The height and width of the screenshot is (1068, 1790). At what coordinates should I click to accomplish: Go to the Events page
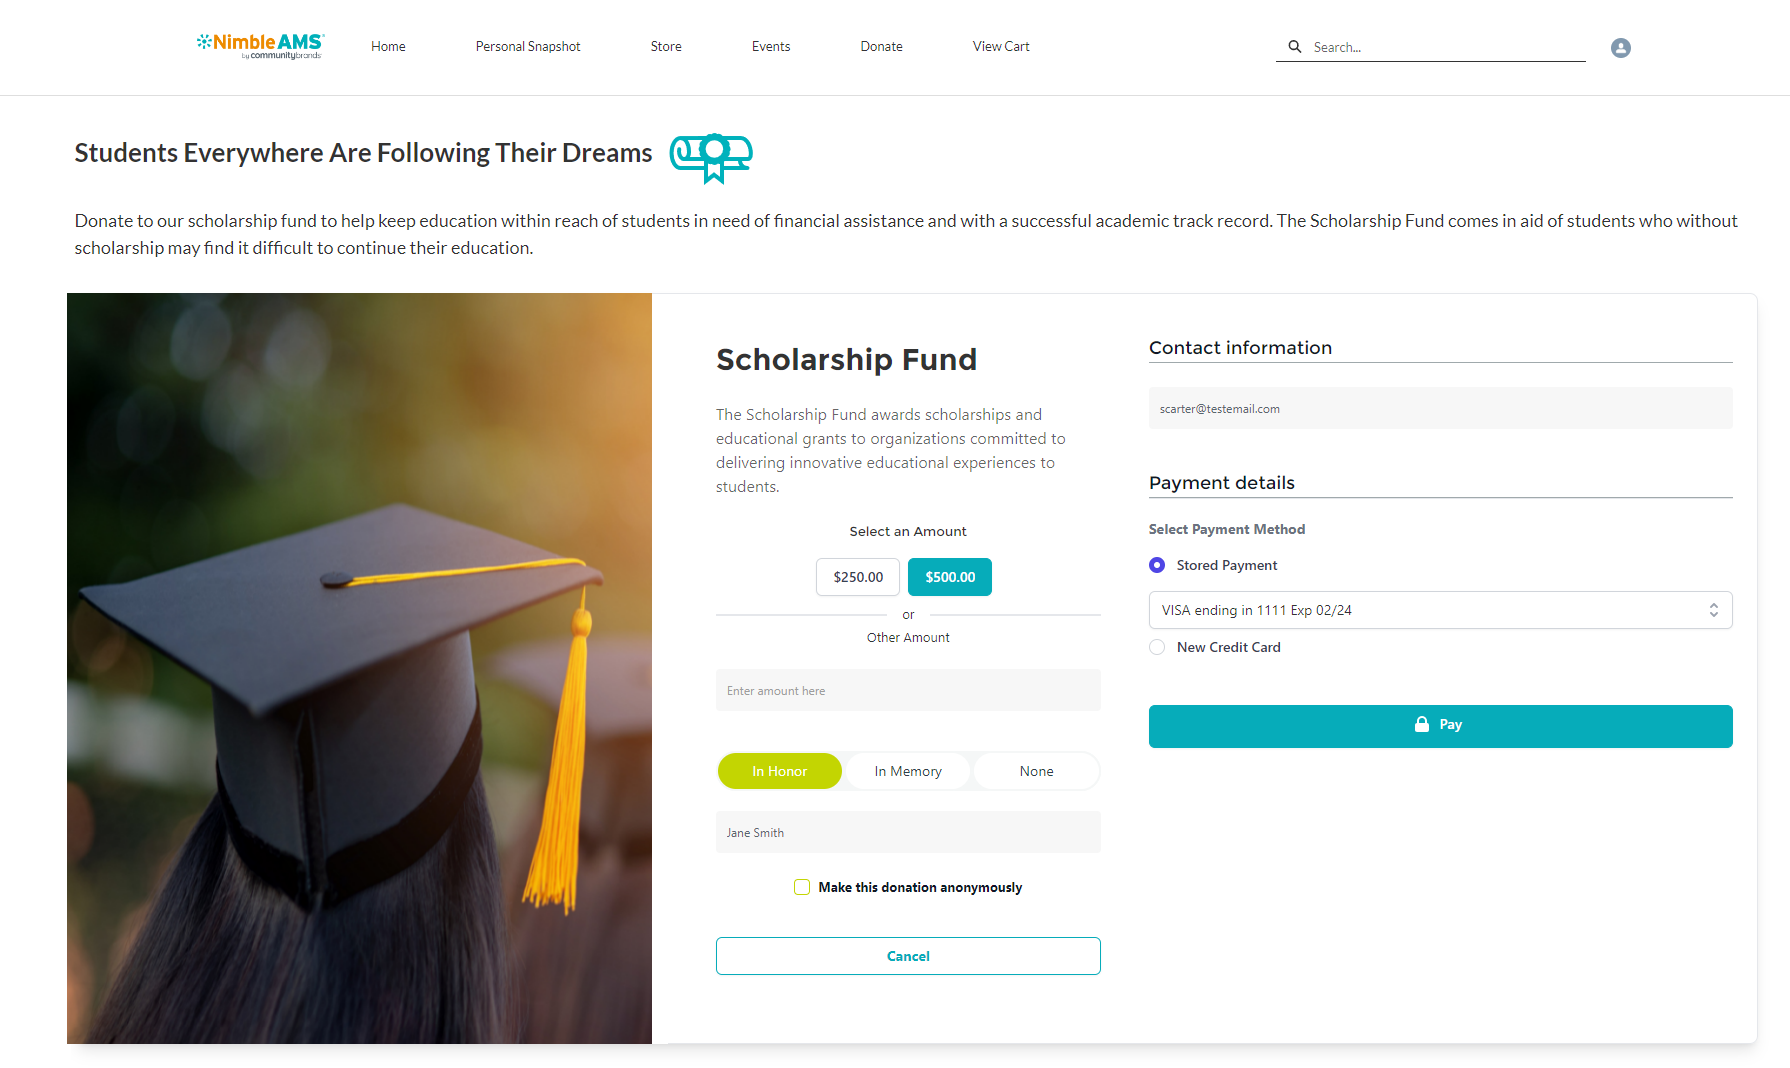[x=771, y=47]
